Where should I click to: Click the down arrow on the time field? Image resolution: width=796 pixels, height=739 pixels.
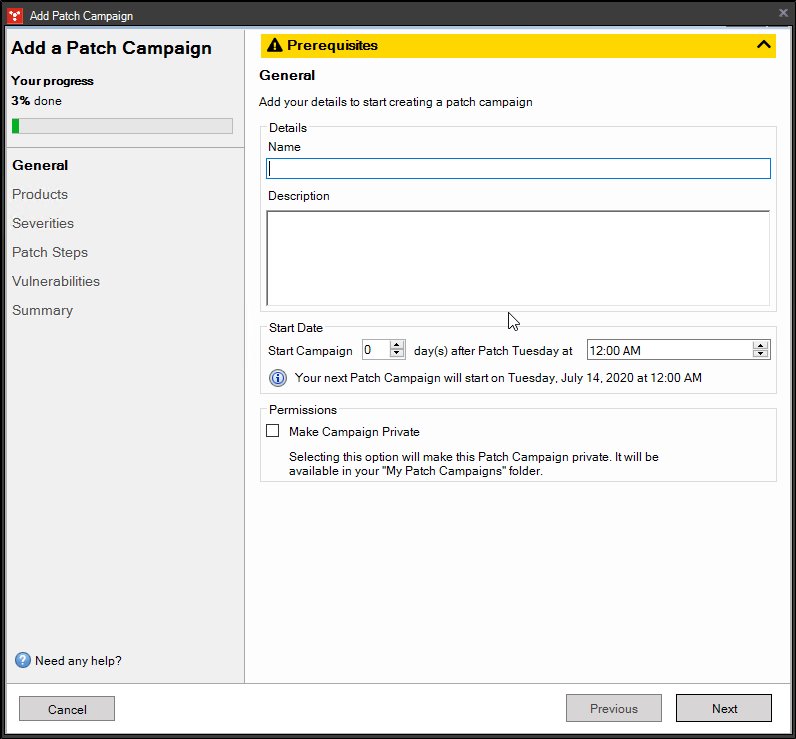[x=761, y=354]
